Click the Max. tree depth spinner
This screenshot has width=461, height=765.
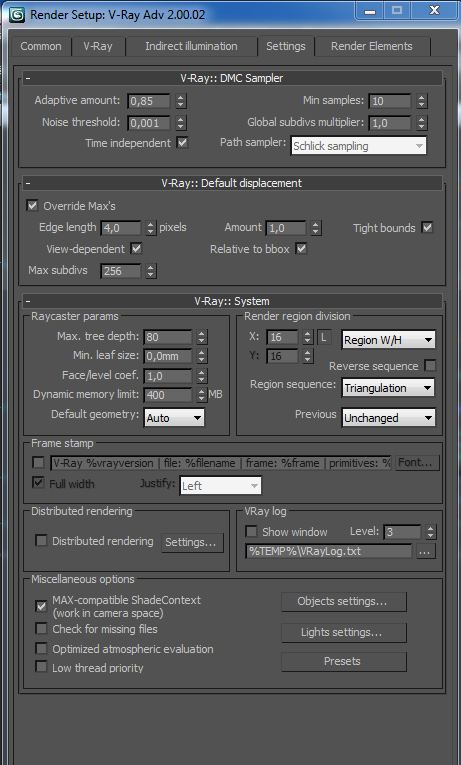(202, 337)
